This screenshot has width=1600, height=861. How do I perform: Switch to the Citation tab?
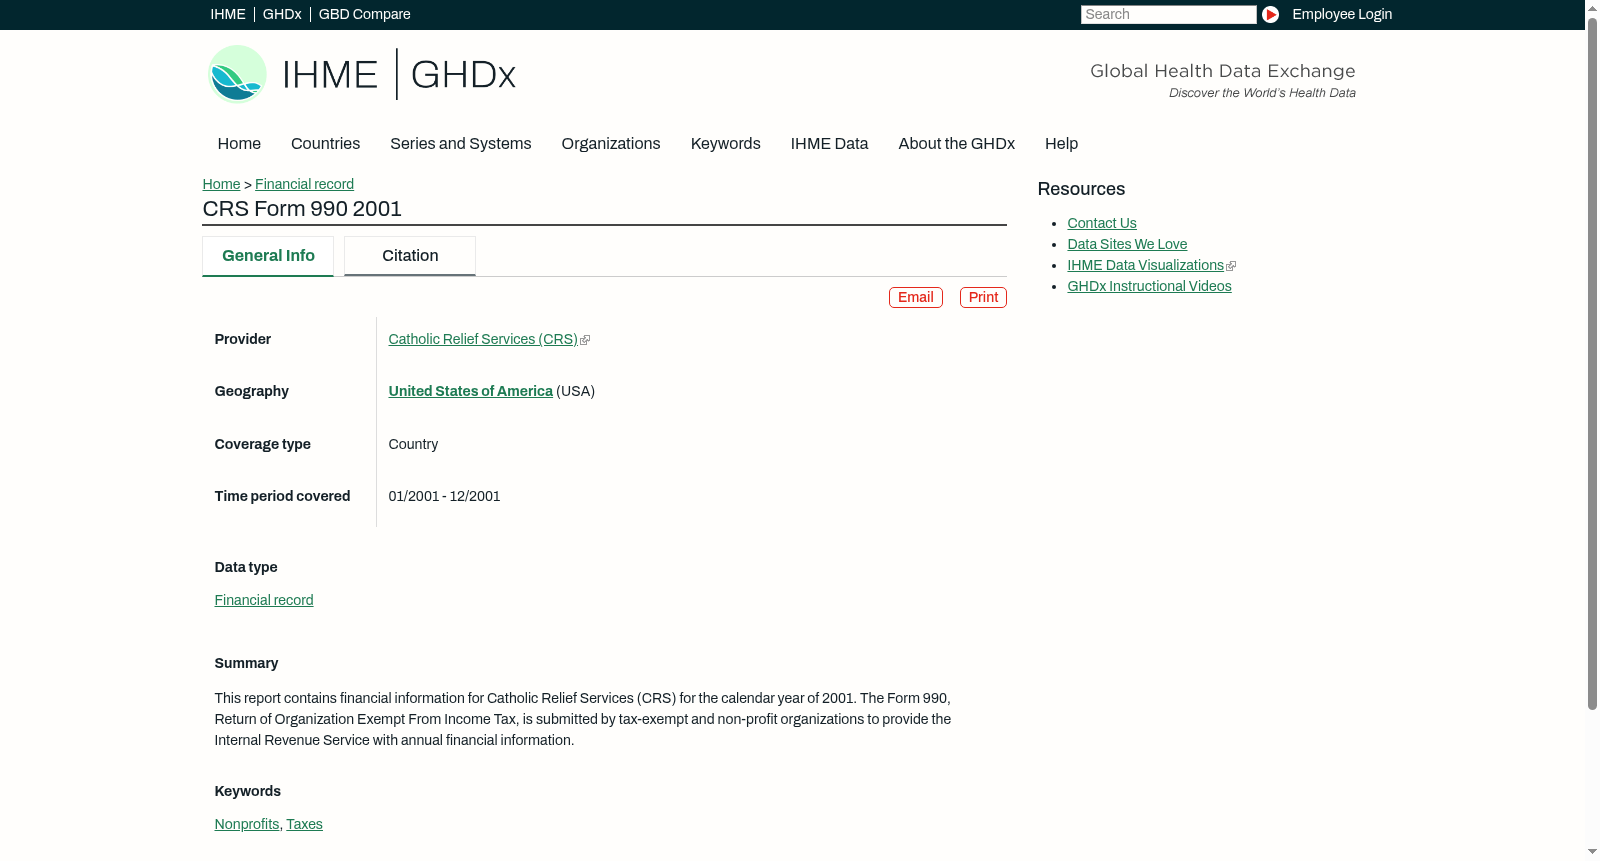click(410, 256)
